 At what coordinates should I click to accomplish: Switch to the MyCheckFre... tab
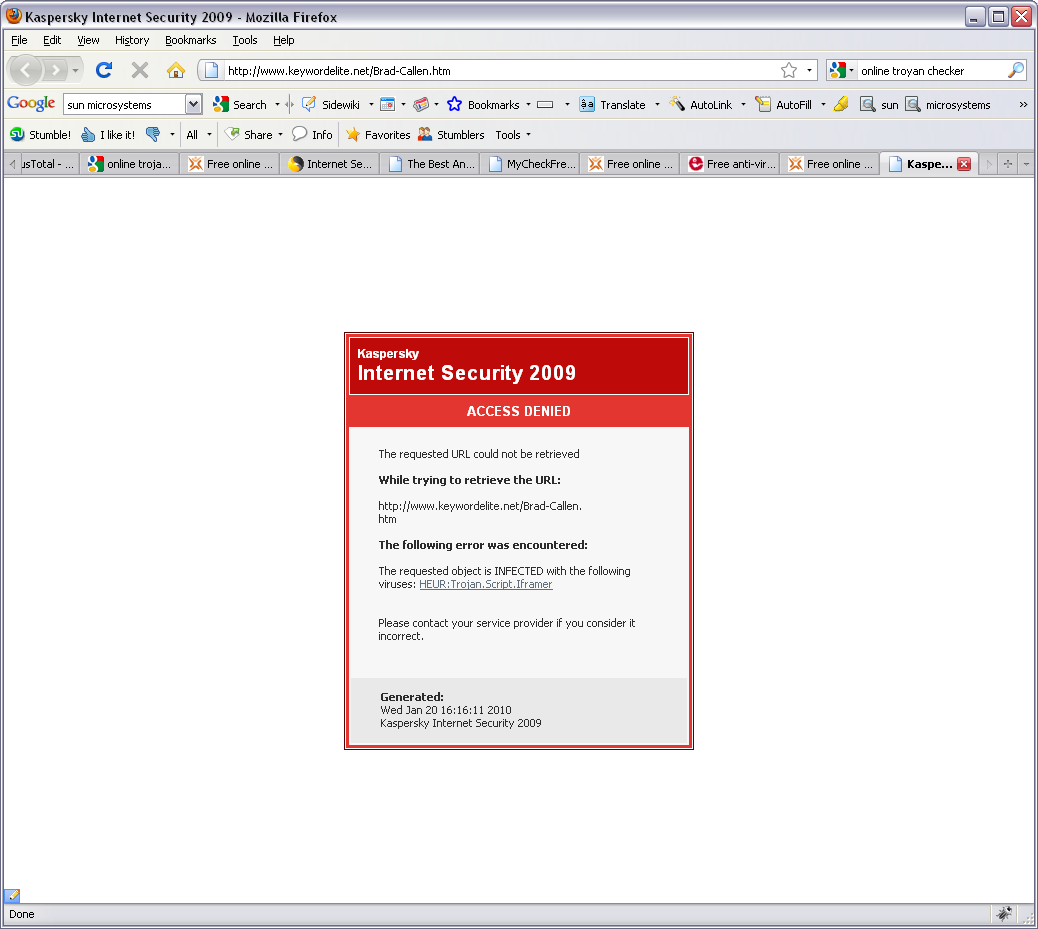(x=531, y=164)
